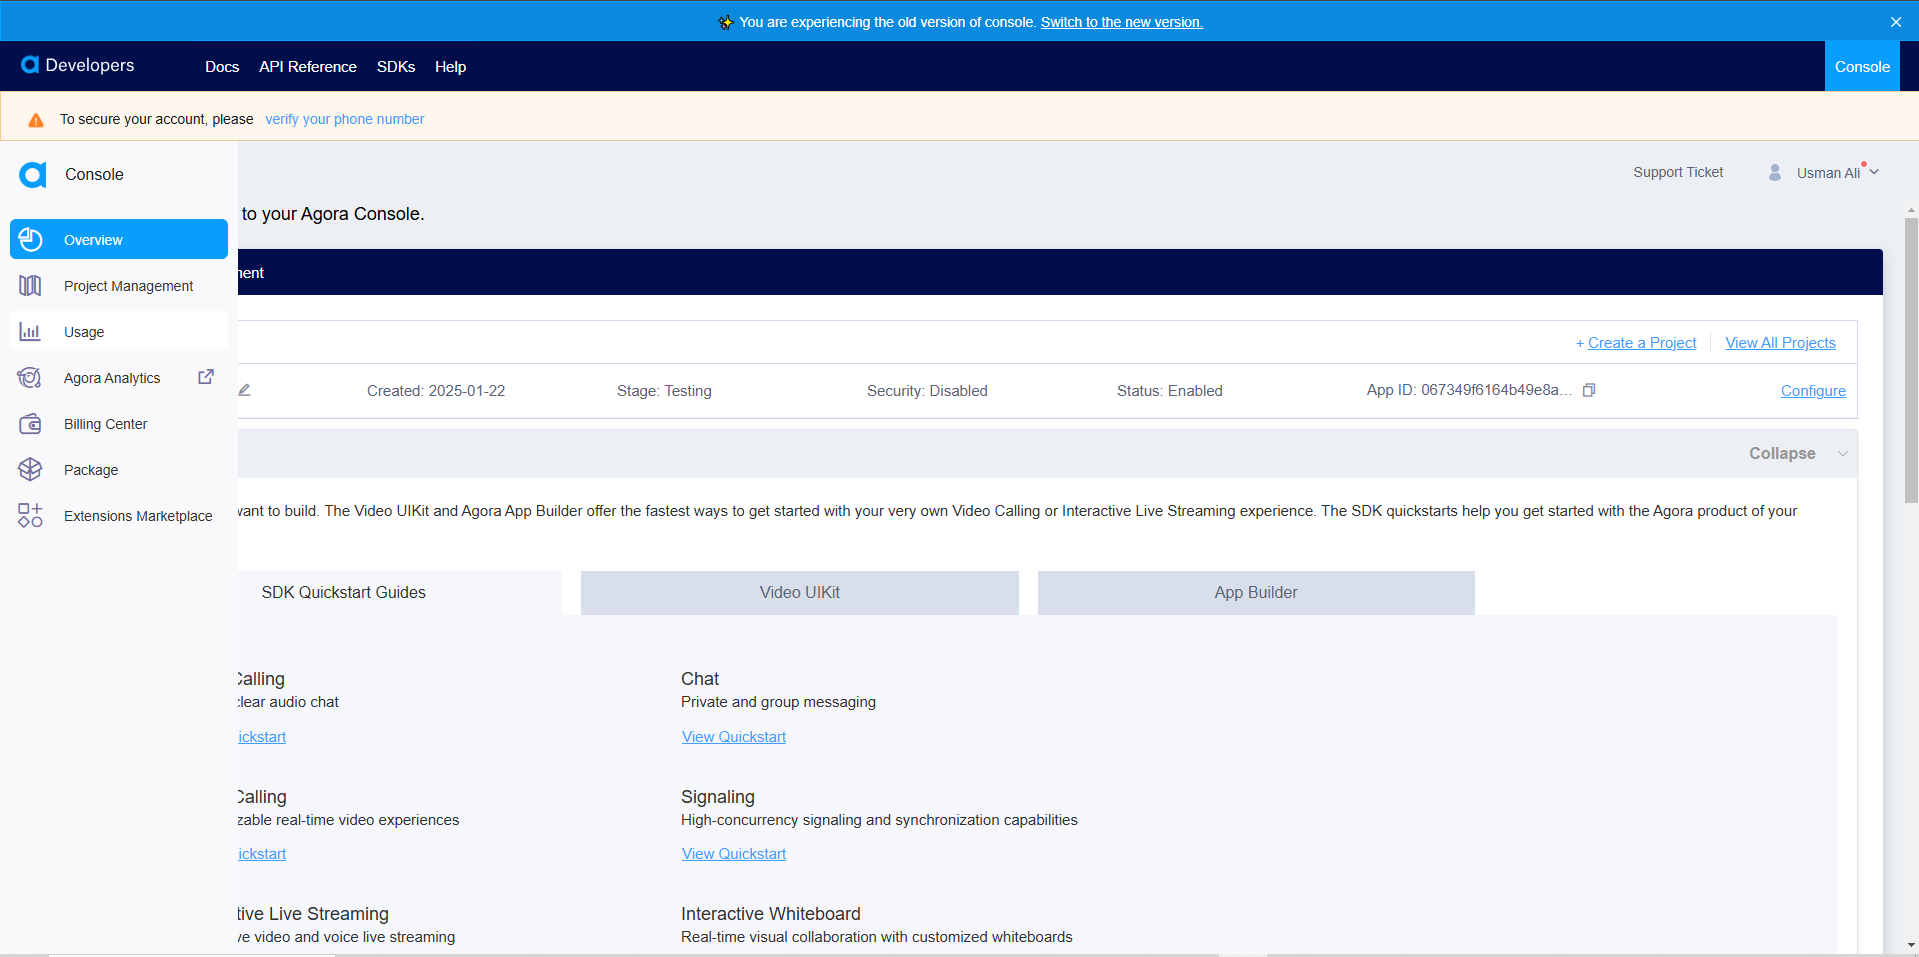
Task: Click Switch to the new version
Action: 1120,21
